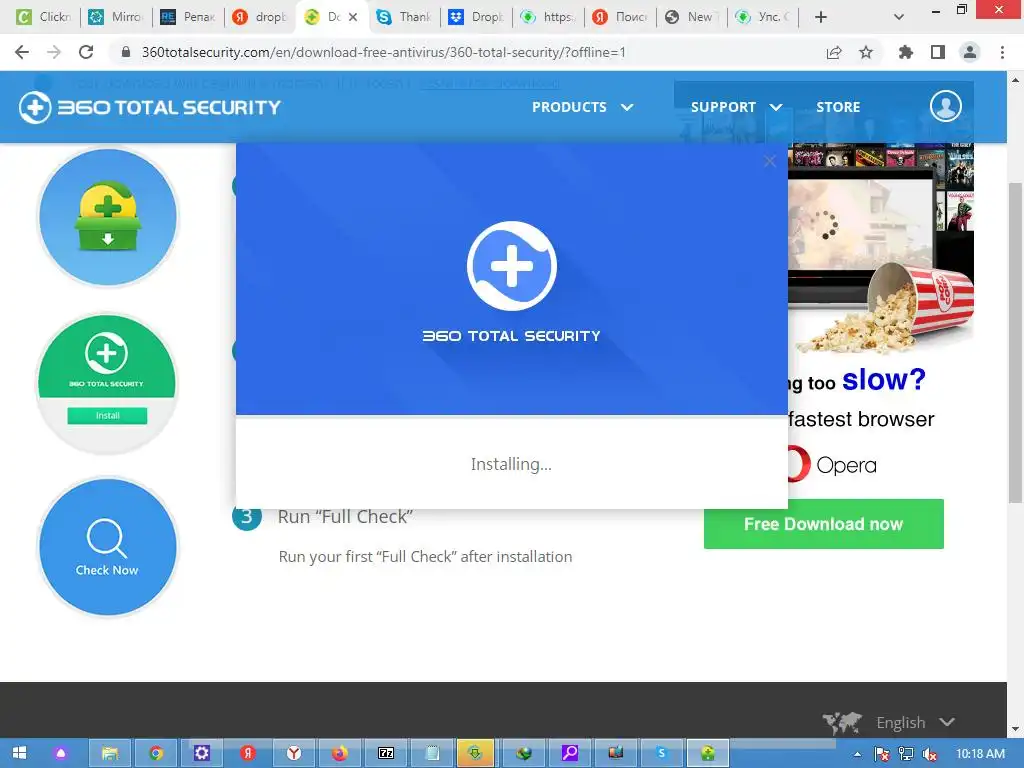This screenshot has height=768, width=1024.
Task: Switch to the https tab
Action: coord(549,17)
